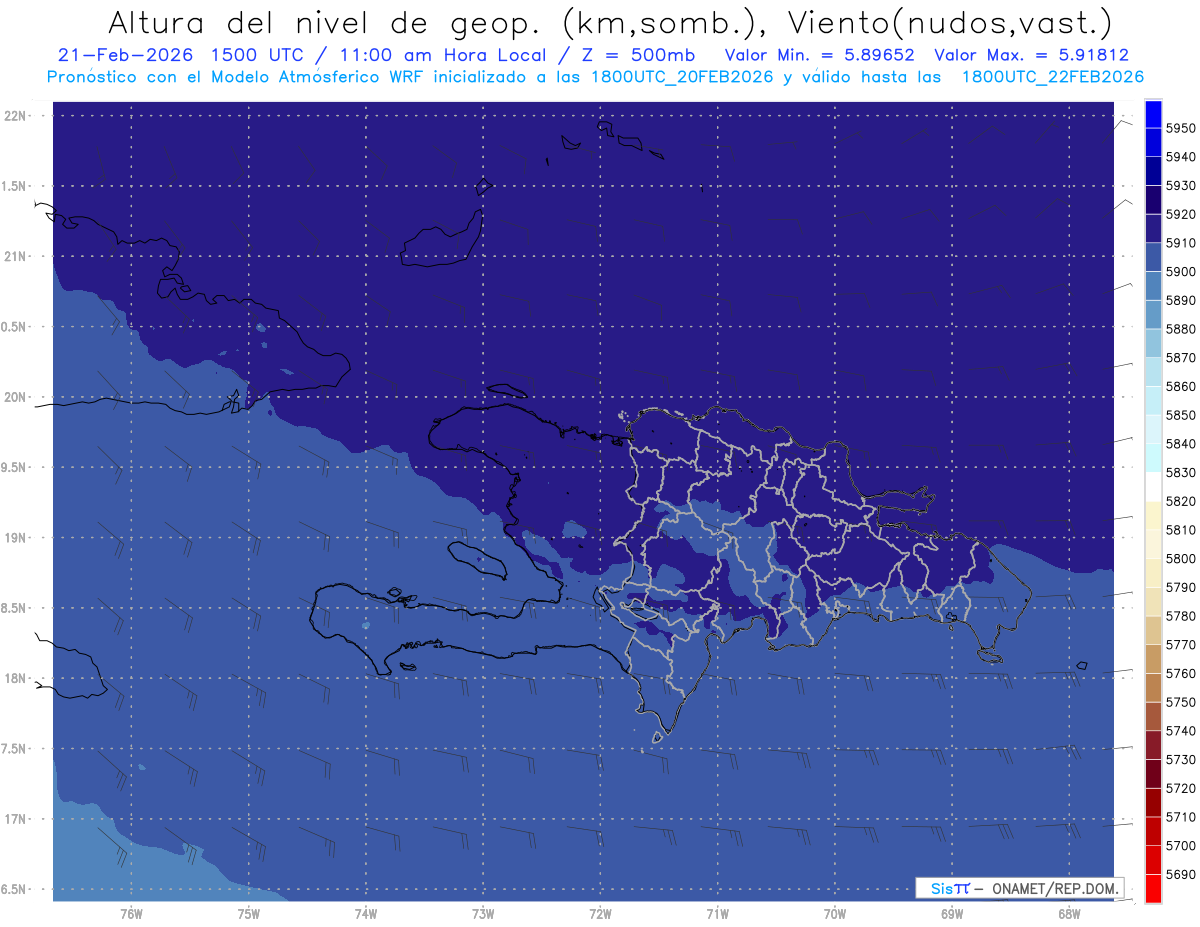Click the '5780' colorbar value

click(x=1180, y=616)
